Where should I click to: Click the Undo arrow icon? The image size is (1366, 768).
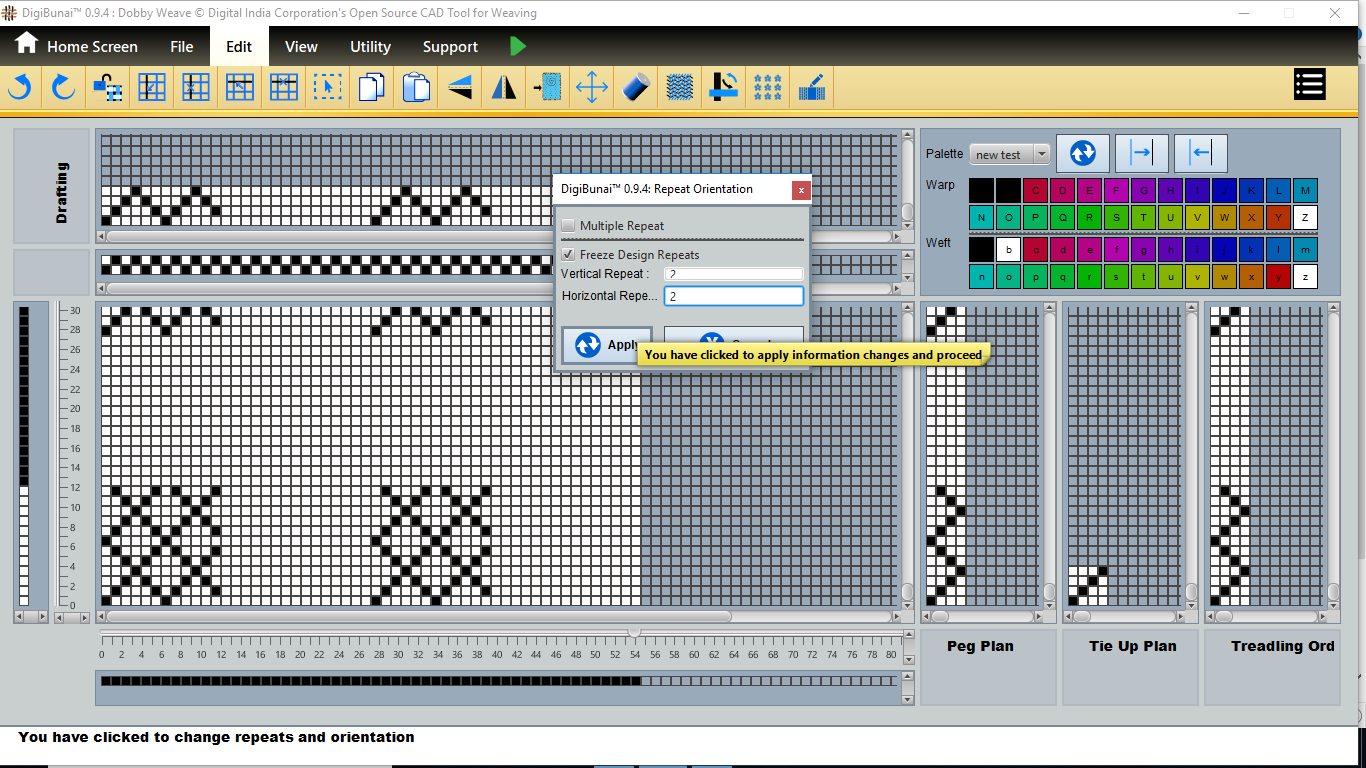tap(20, 88)
